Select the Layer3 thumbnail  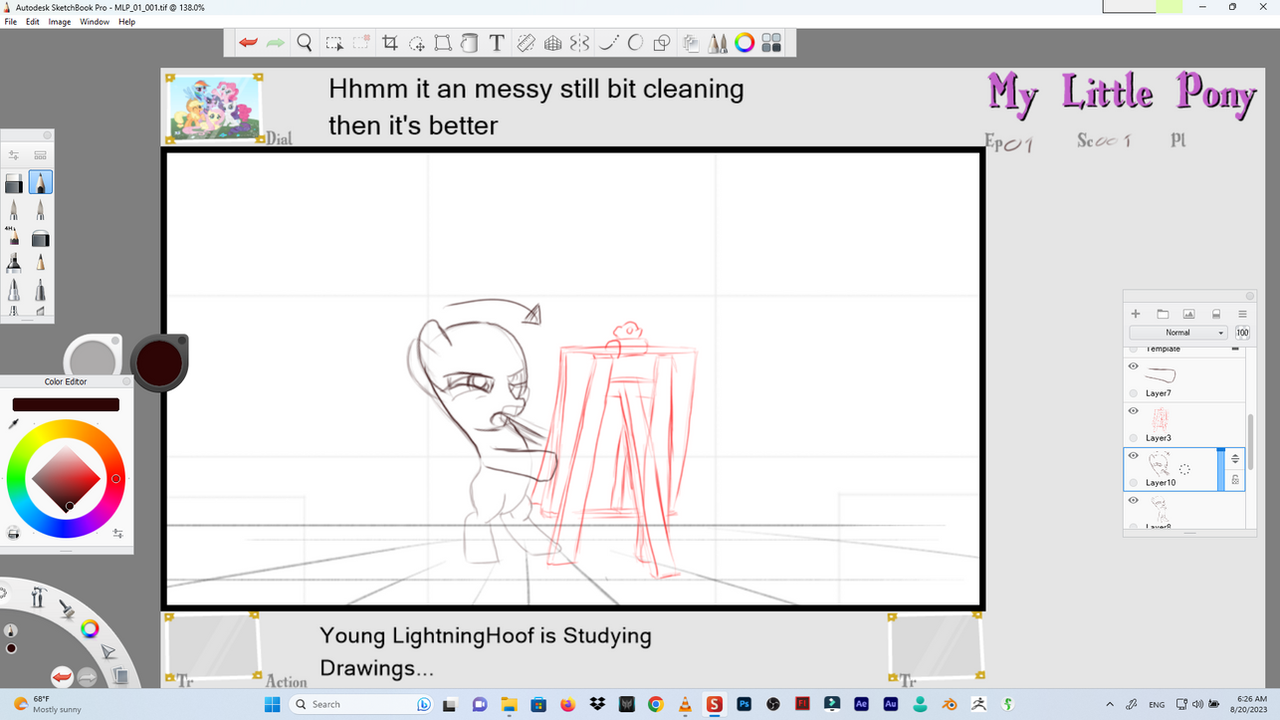pos(1161,419)
